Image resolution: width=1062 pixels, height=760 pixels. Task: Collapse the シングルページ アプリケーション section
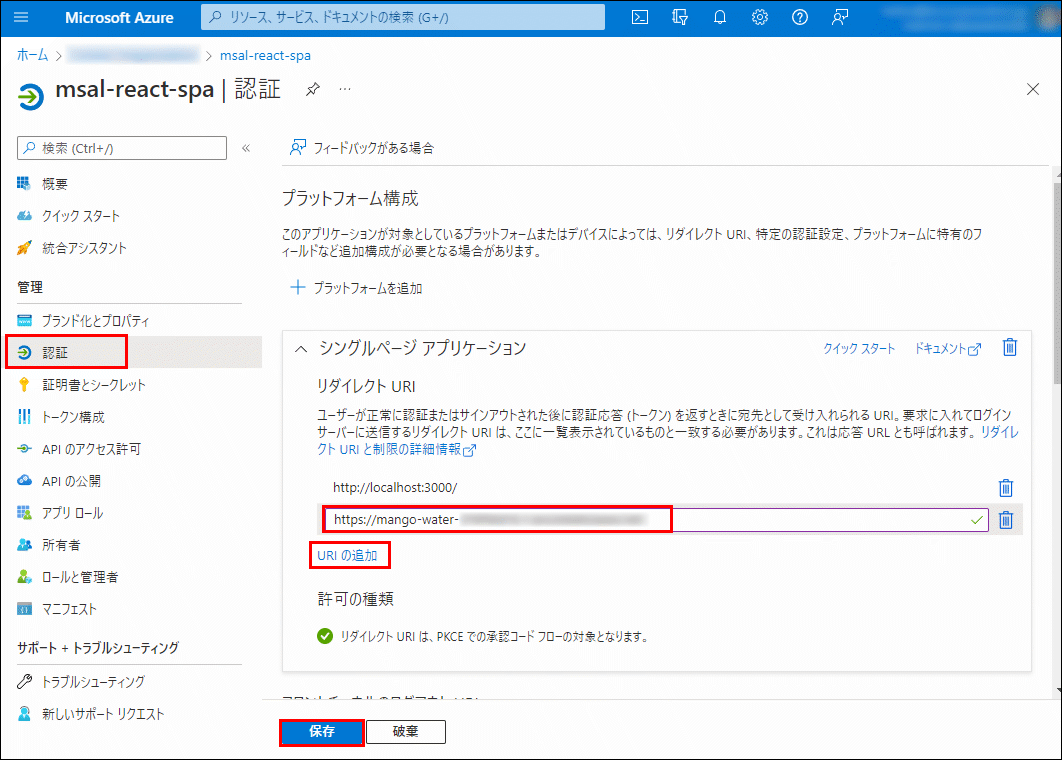tap(301, 349)
